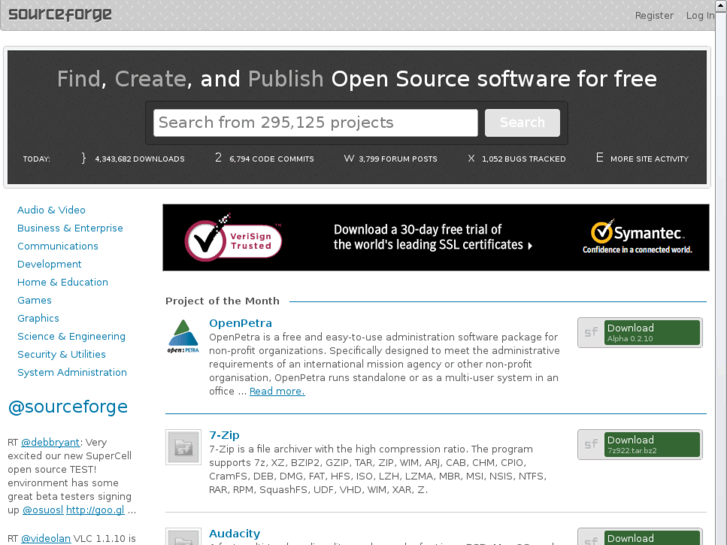Open the 7-Zip project title
The height and width of the screenshot is (545, 727).
coord(224,435)
